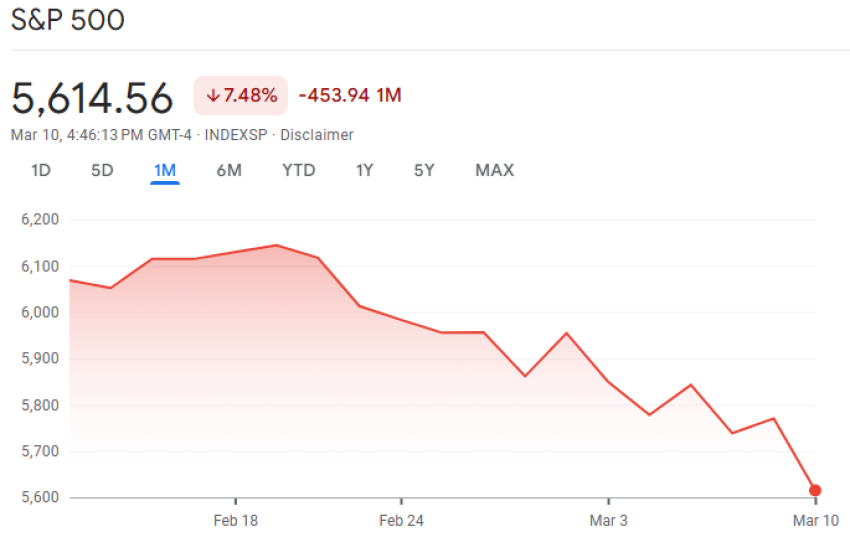Click the Feb 24 date axis label
The image size is (850, 537).
point(401,520)
